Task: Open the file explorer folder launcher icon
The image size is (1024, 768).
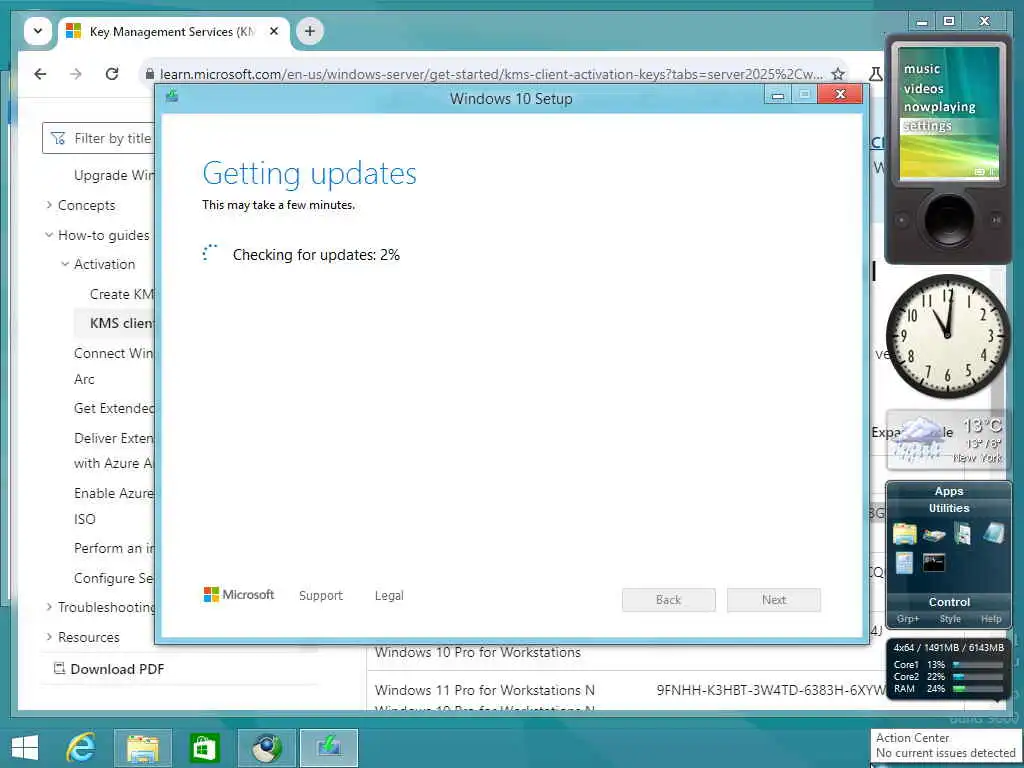Action: [x=904, y=534]
